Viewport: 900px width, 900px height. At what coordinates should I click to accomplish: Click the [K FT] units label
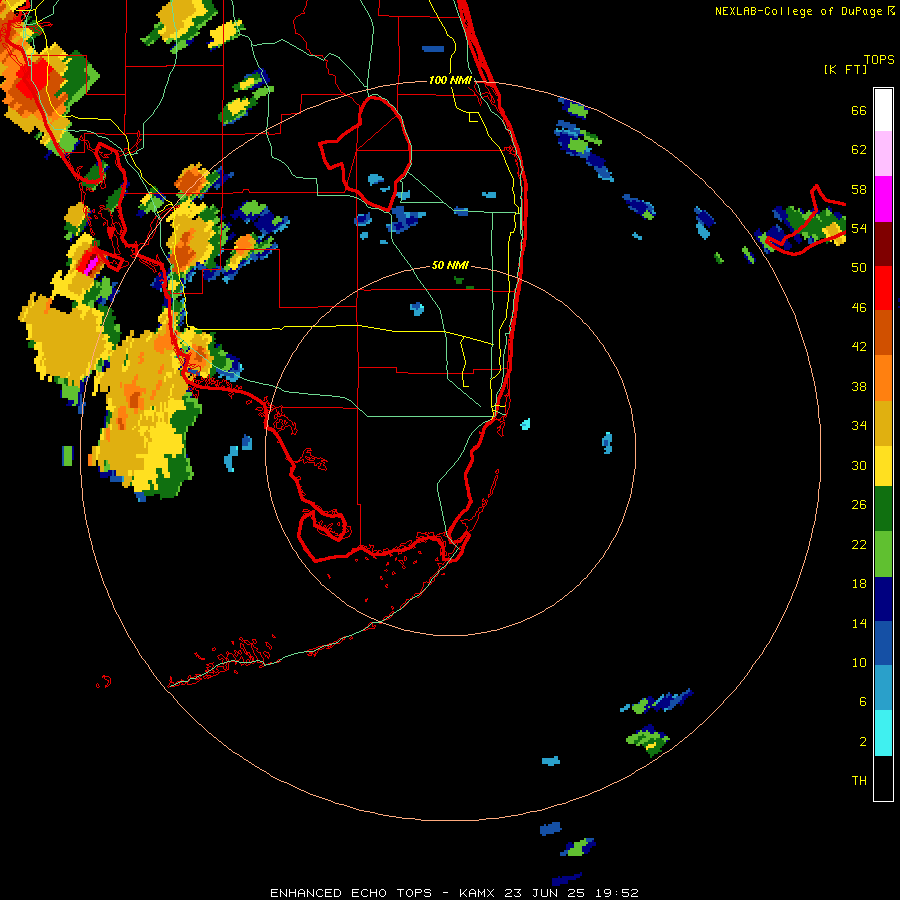tap(845, 69)
